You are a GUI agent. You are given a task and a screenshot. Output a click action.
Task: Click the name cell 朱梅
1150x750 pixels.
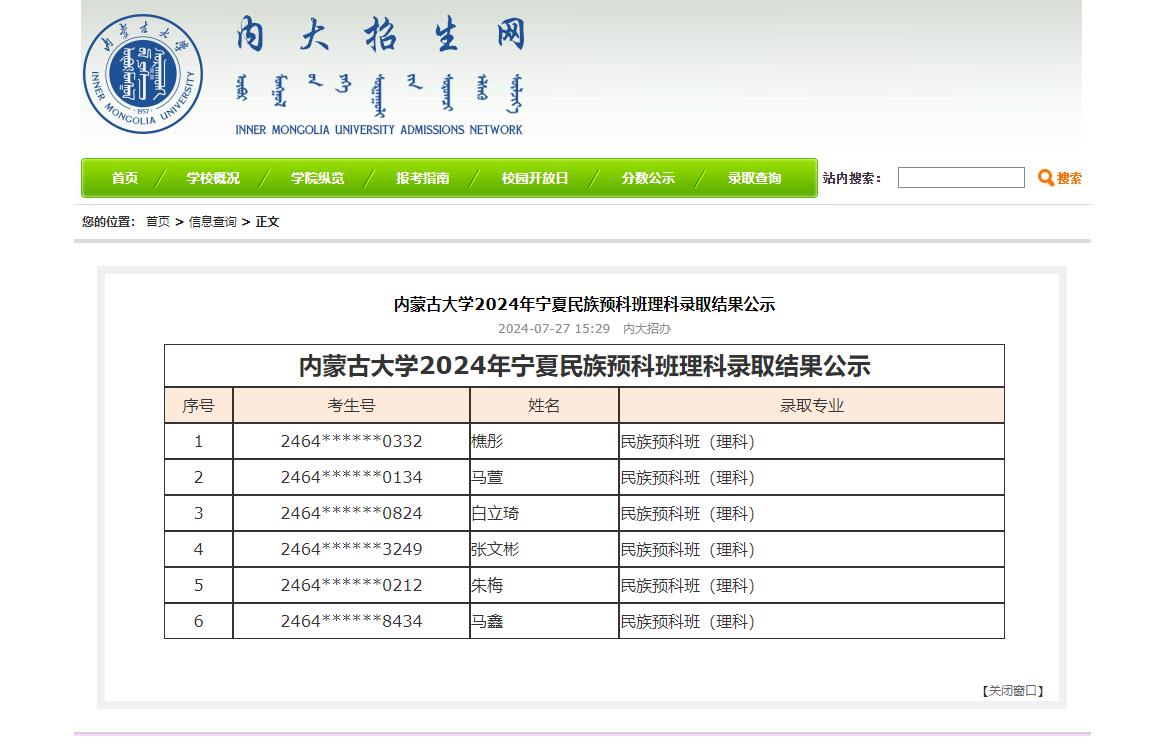pos(544,585)
